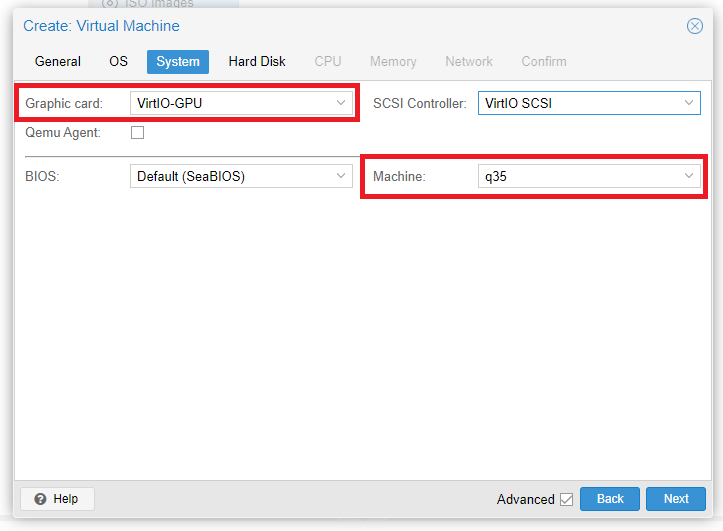Image resolution: width=723 pixels, height=531 pixels.
Task: Click the SCSI Controller label
Action: click(420, 103)
